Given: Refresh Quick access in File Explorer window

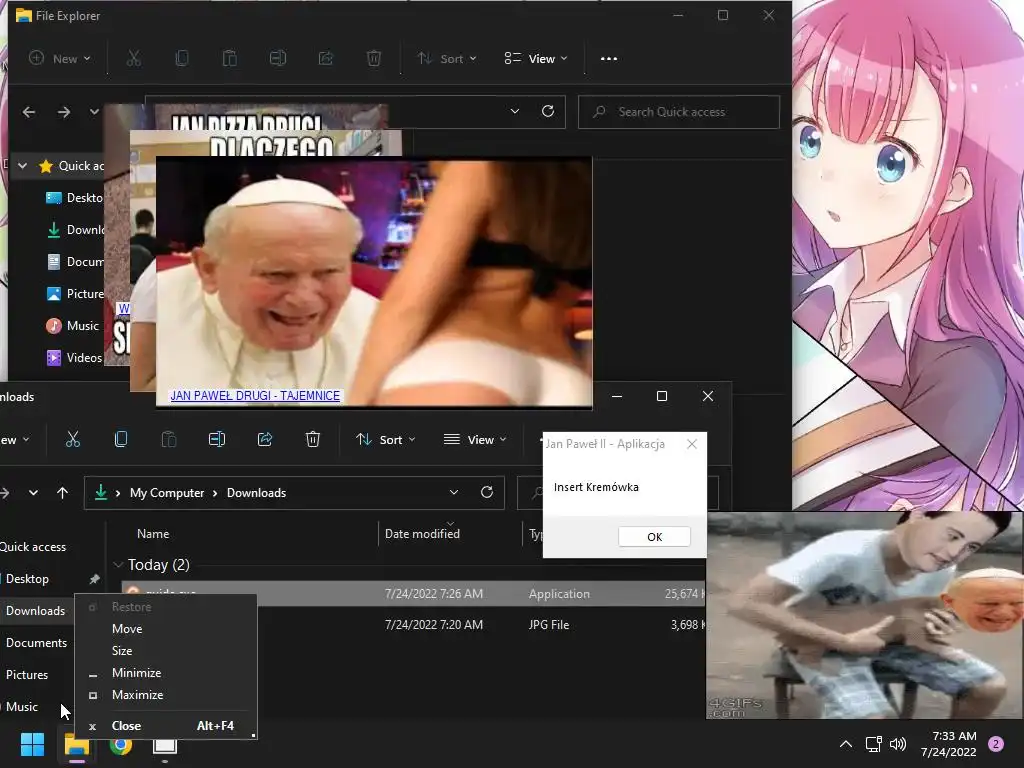Looking at the screenshot, I should pyautogui.click(x=548, y=112).
